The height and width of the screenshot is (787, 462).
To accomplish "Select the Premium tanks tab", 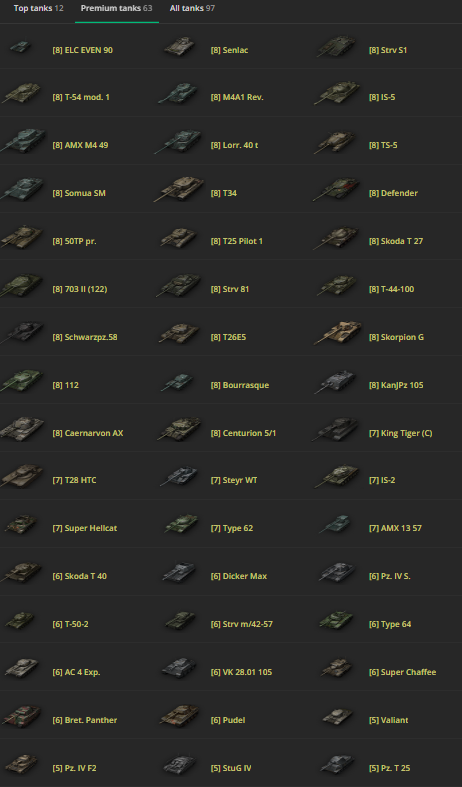I will click(117, 8).
